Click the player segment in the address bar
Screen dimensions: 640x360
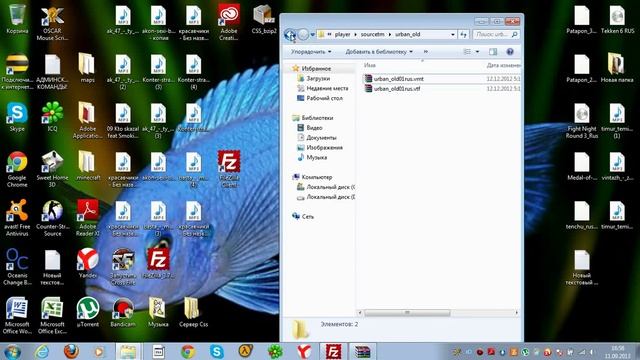tap(342, 34)
